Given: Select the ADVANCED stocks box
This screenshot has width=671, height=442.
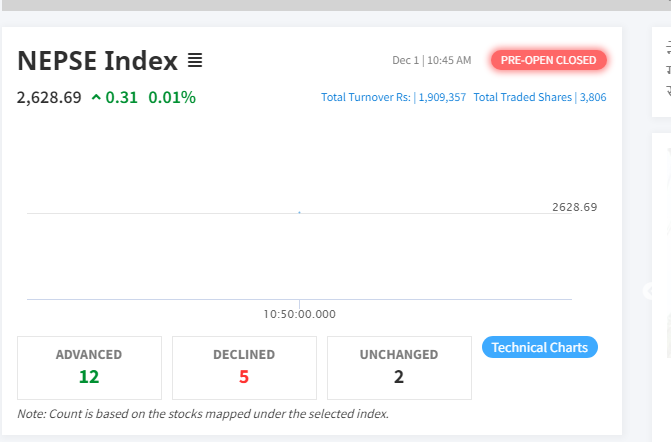Looking at the screenshot, I should tap(89, 367).
